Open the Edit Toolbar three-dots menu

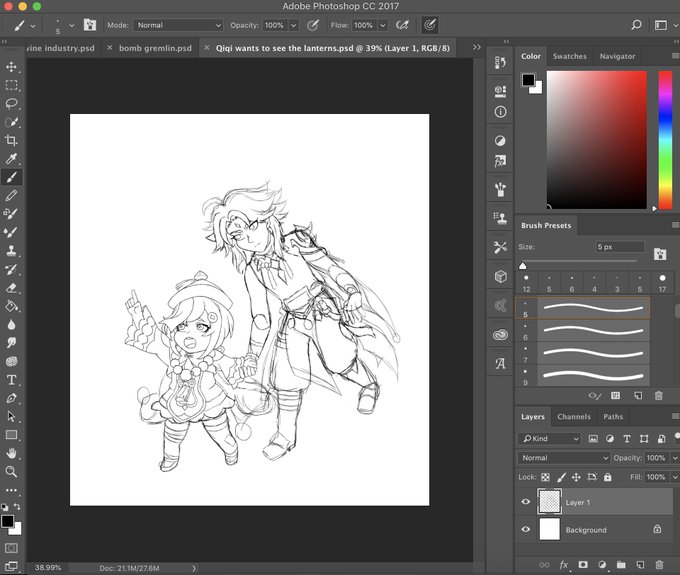(x=11, y=490)
